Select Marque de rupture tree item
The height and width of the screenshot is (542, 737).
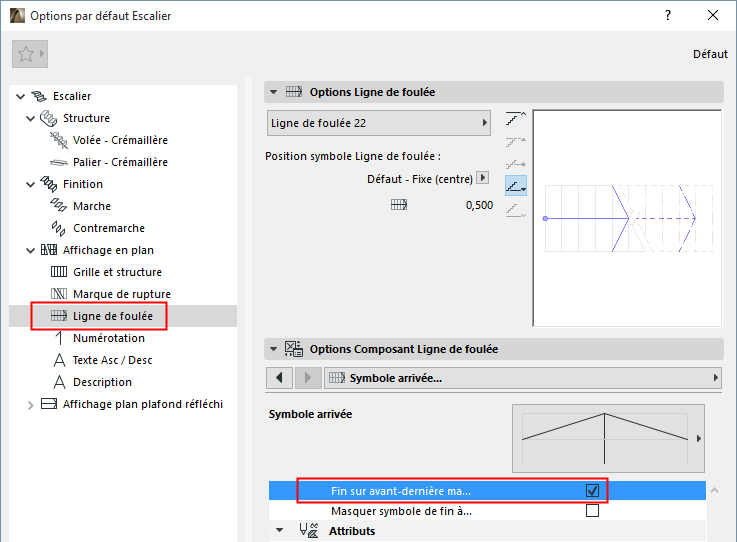tap(122, 294)
